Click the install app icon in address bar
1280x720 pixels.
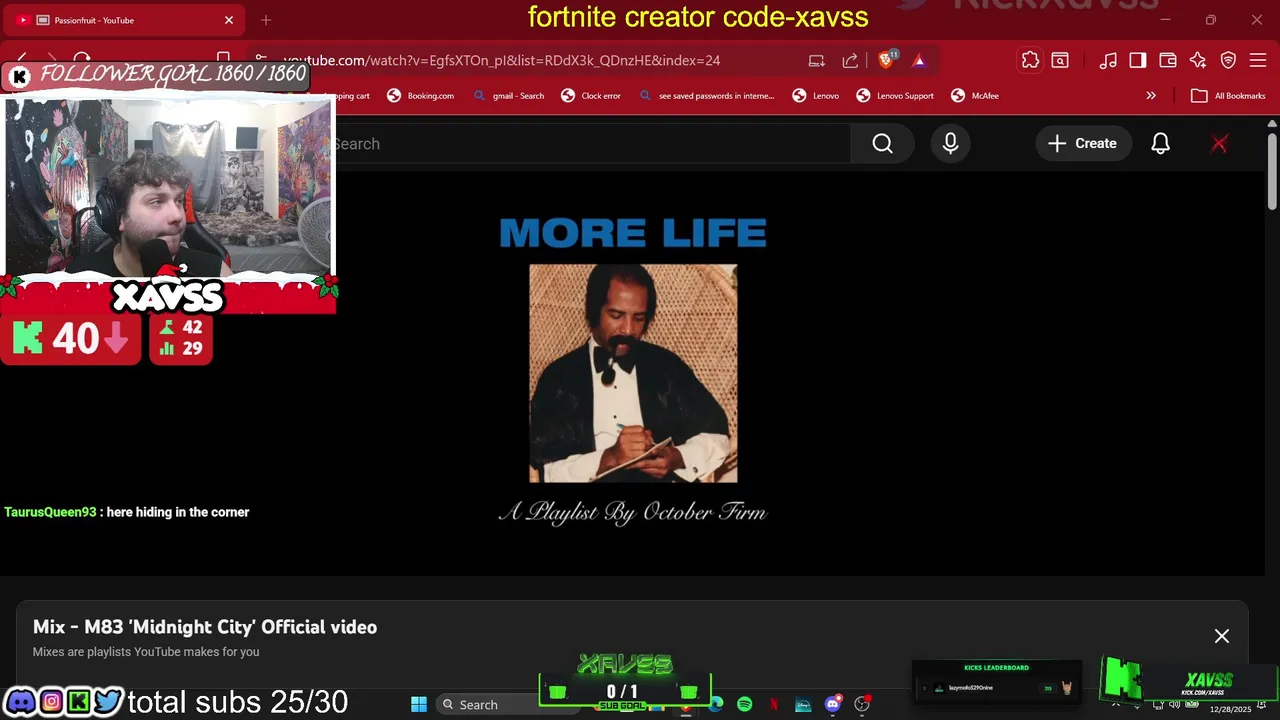click(817, 60)
